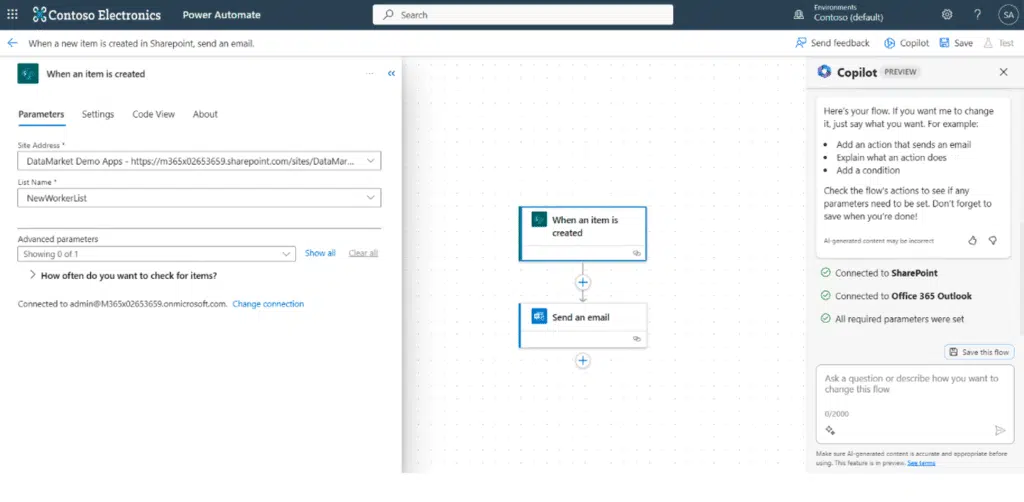Click the link icon on trigger card

[x=637, y=253]
